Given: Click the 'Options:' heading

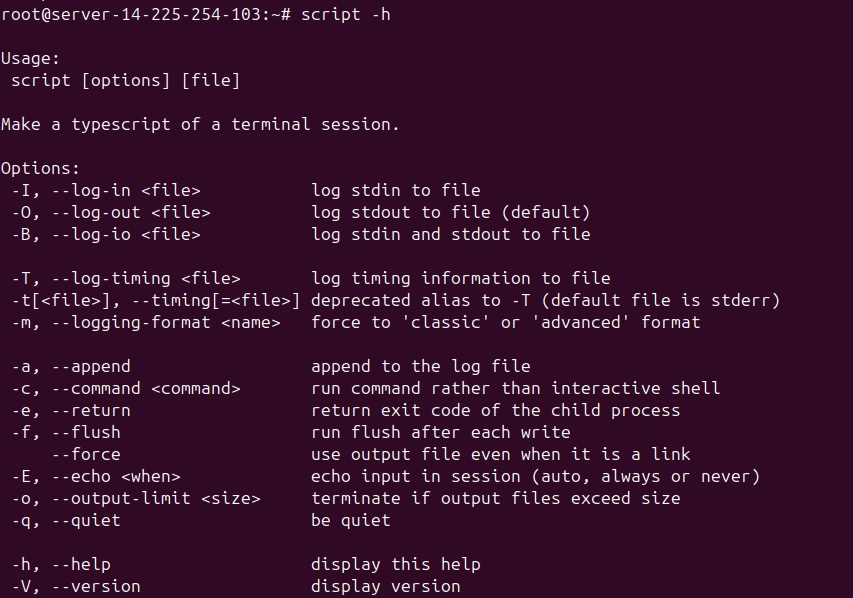Looking at the screenshot, I should click(40, 169).
